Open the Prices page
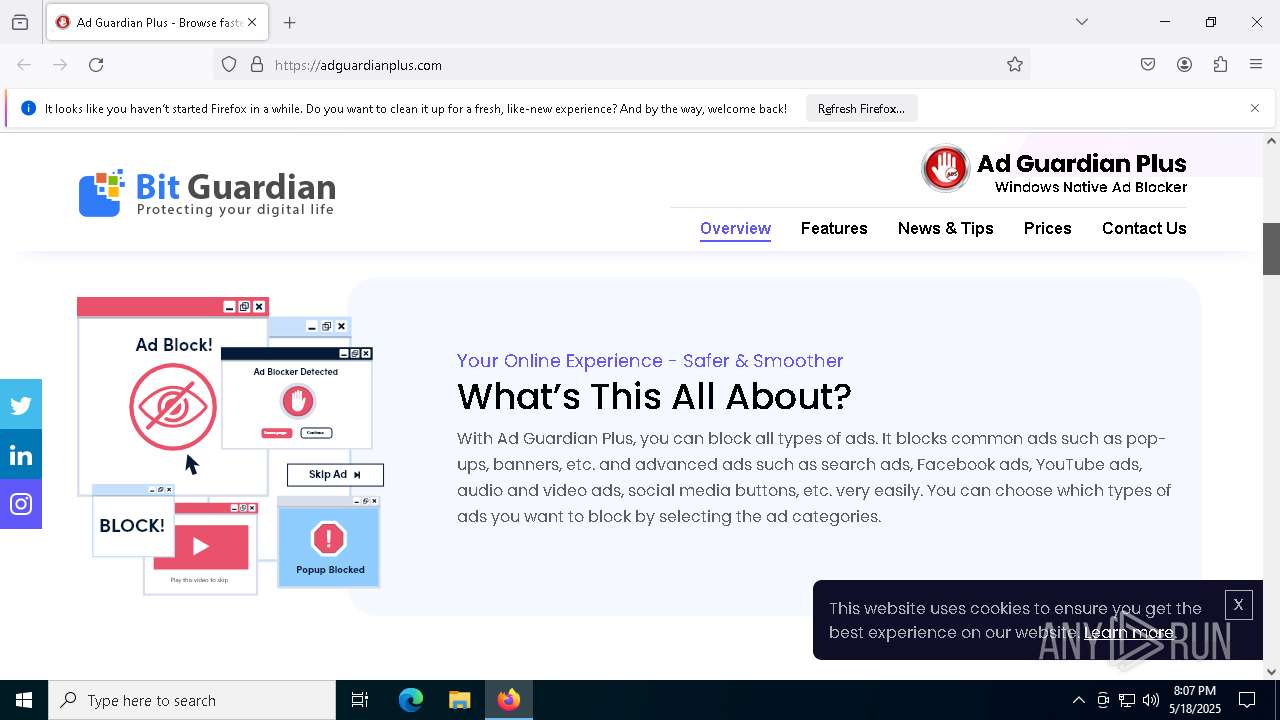The height and width of the screenshot is (720, 1280). click(x=1047, y=228)
